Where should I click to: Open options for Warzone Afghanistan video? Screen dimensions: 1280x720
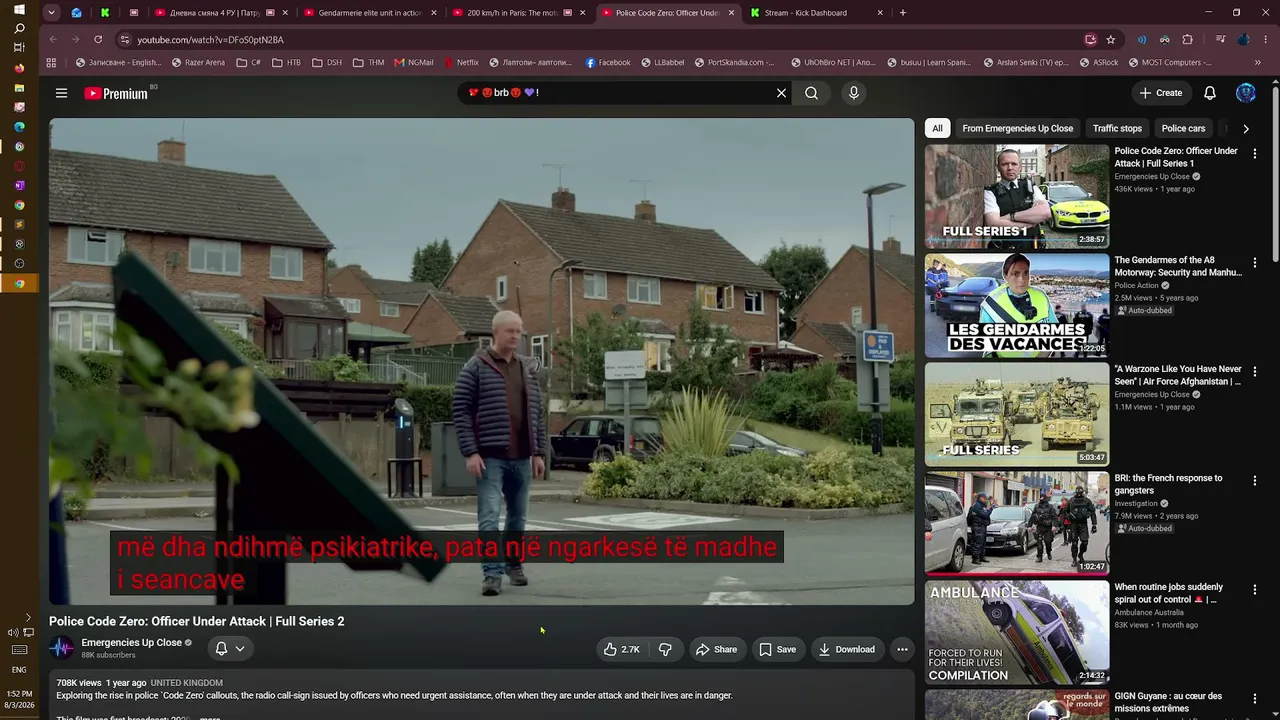tap(1255, 372)
